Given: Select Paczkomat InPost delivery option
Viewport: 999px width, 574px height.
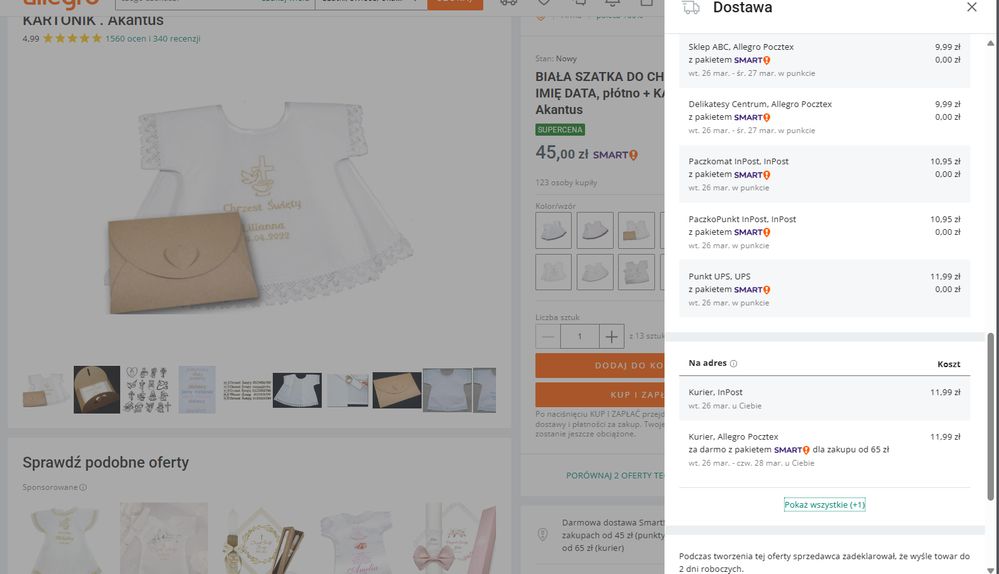Looking at the screenshot, I should point(824,174).
